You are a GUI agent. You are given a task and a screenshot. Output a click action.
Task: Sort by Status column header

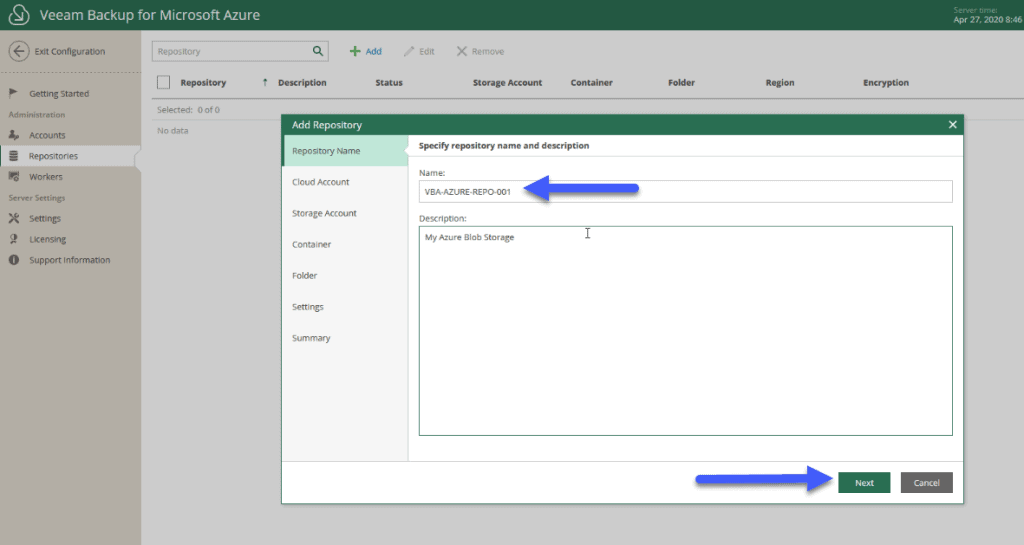pyautogui.click(x=389, y=82)
